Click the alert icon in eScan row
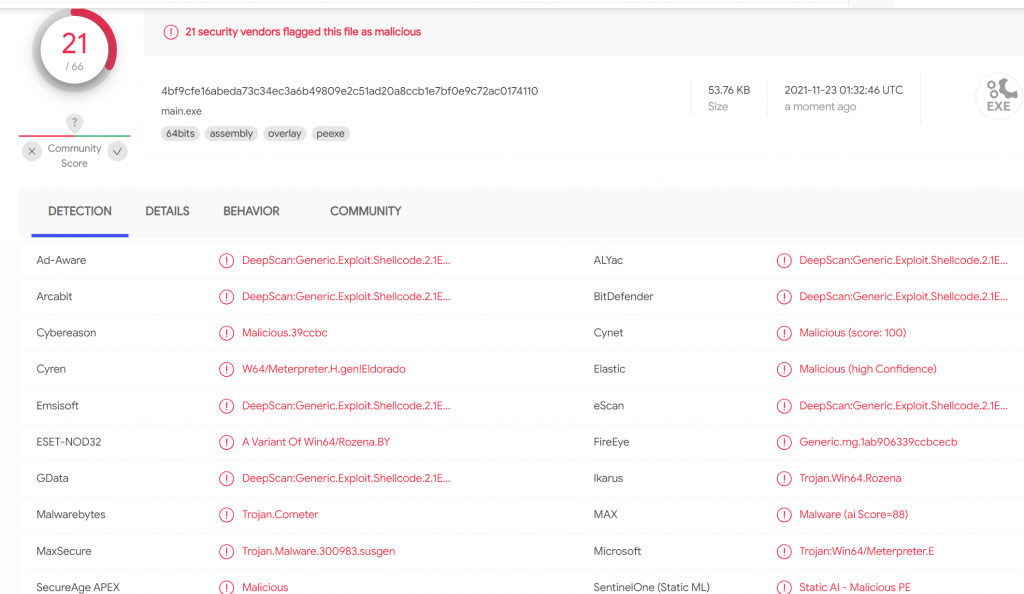 click(x=784, y=406)
